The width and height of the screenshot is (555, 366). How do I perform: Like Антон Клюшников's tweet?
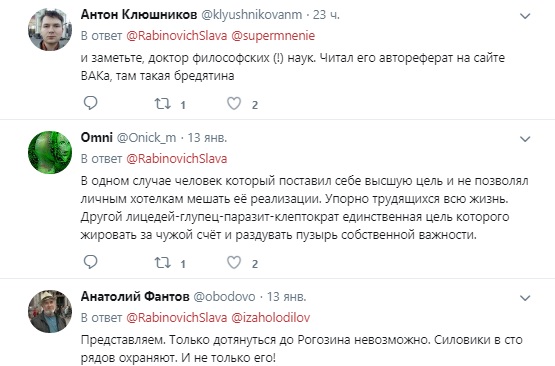click(x=234, y=103)
